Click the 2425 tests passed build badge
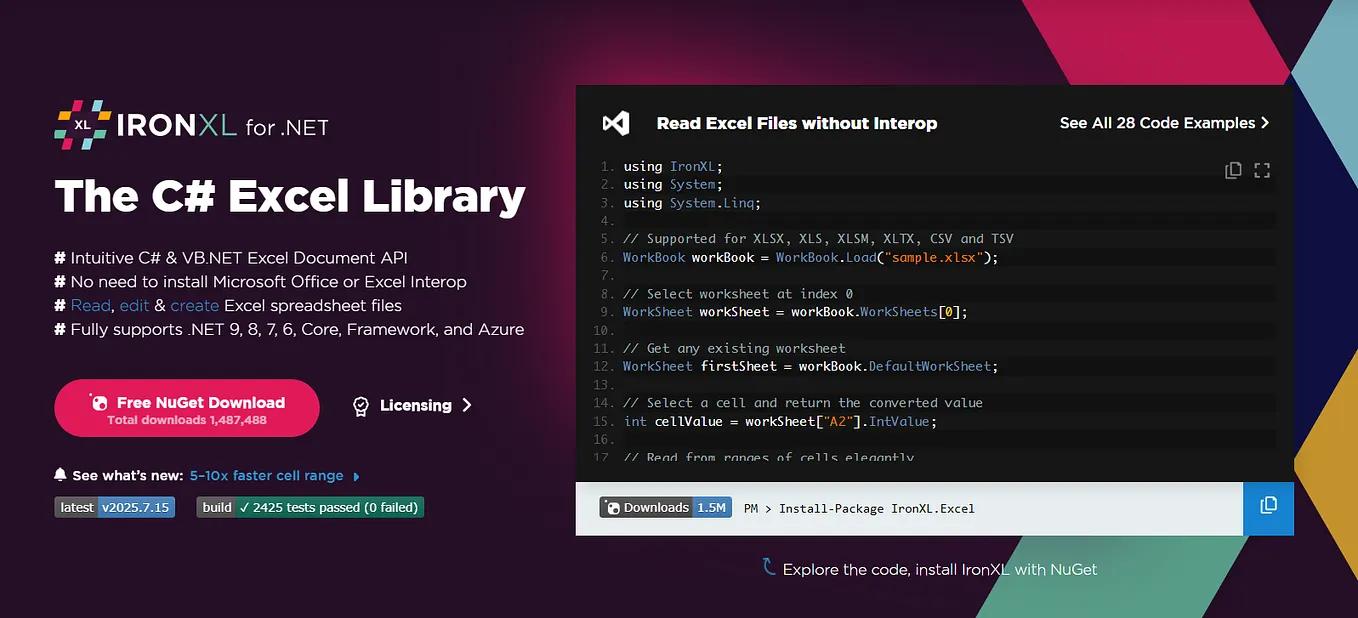 click(310, 507)
